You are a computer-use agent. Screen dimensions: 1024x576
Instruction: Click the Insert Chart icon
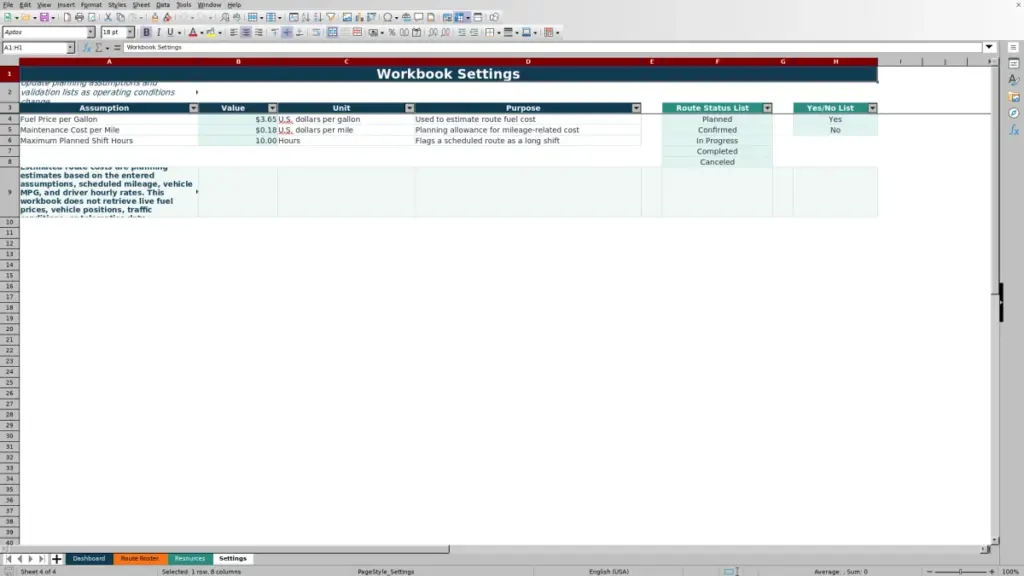pos(359,17)
